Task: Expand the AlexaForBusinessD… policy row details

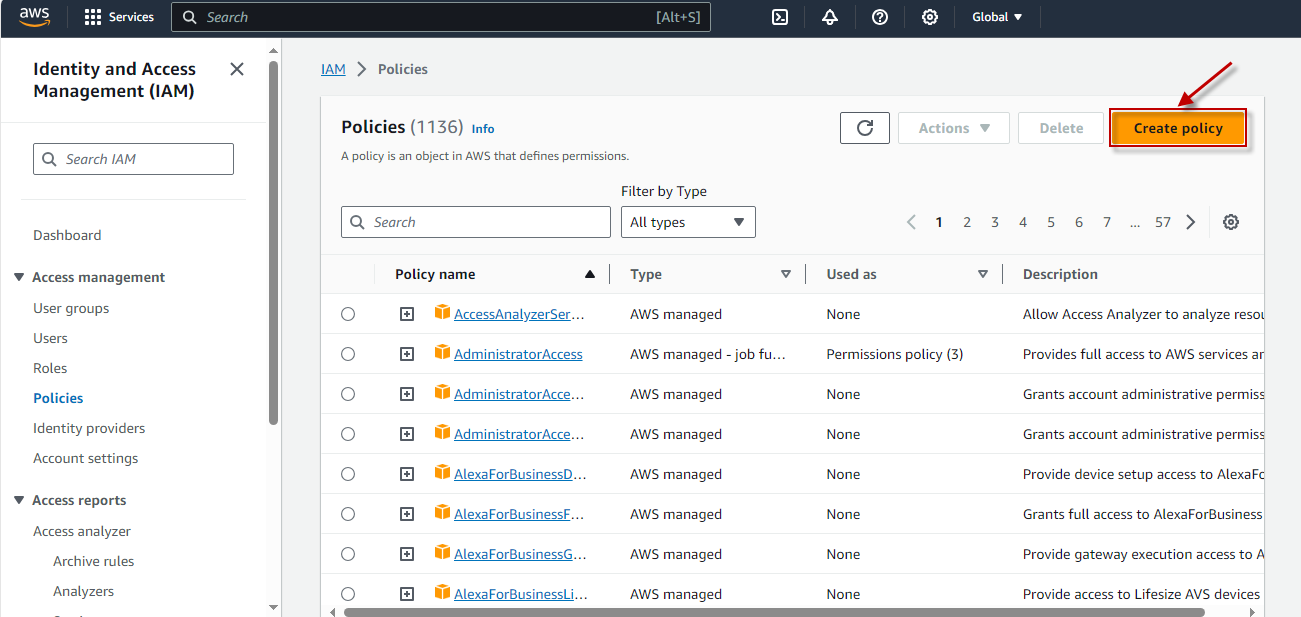Action: coord(407,474)
